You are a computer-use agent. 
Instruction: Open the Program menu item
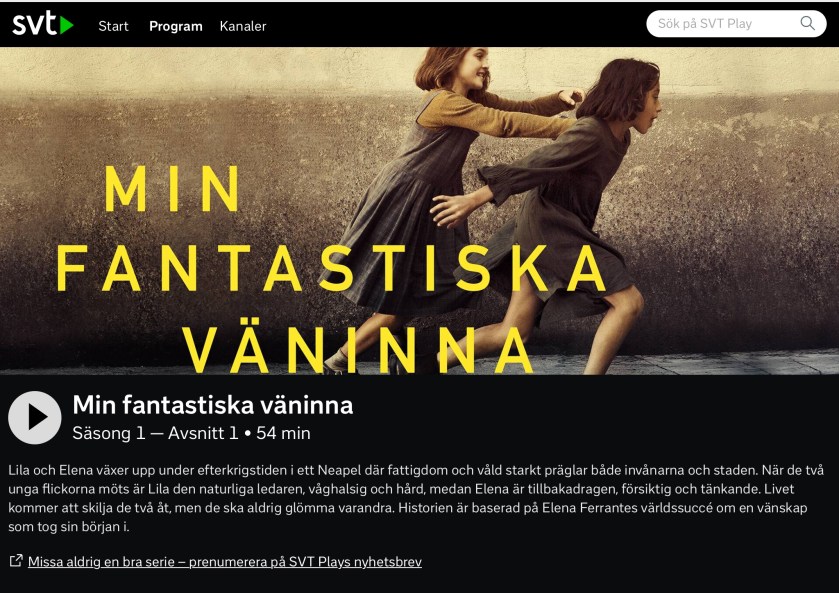(x=176, y=26)
